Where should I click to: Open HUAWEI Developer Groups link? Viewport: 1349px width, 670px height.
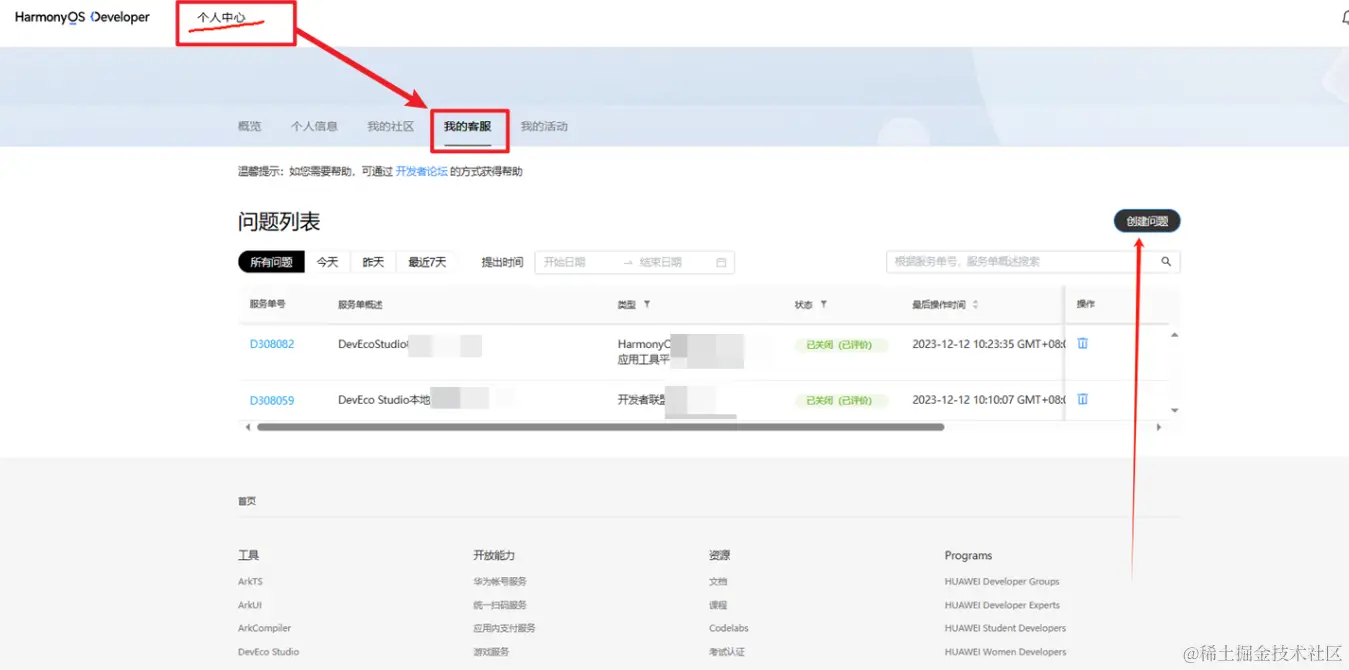(1002, 581)
